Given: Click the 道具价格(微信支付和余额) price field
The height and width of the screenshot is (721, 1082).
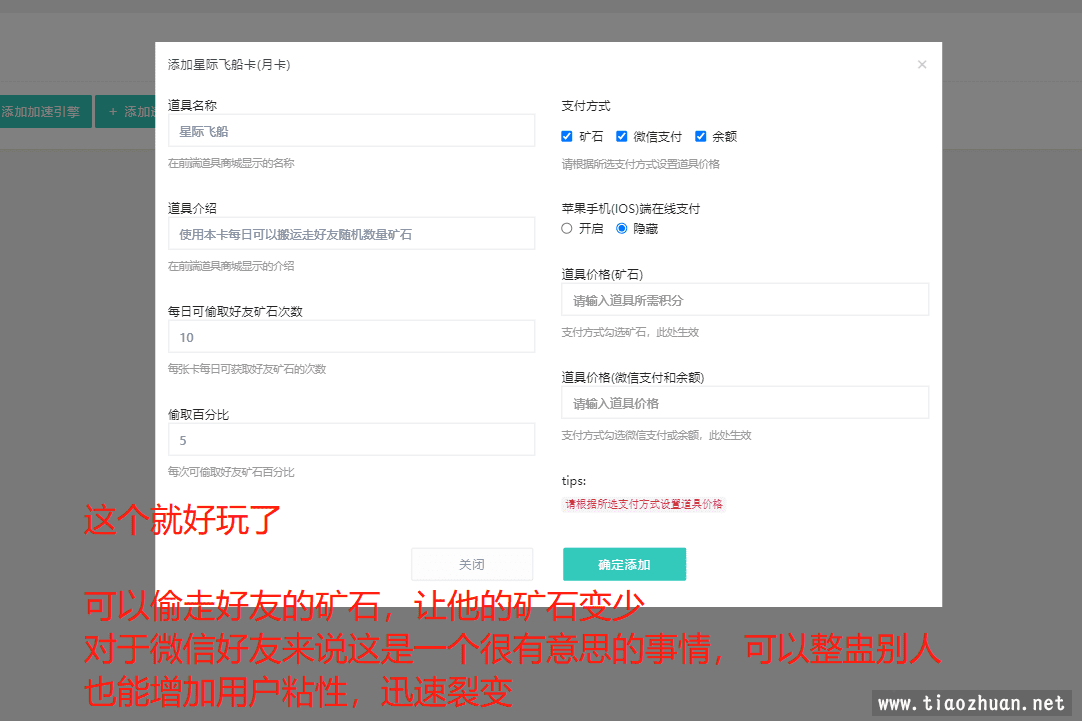Looking at the screenshot, I should pyautogui.click(x=745, y=403).
